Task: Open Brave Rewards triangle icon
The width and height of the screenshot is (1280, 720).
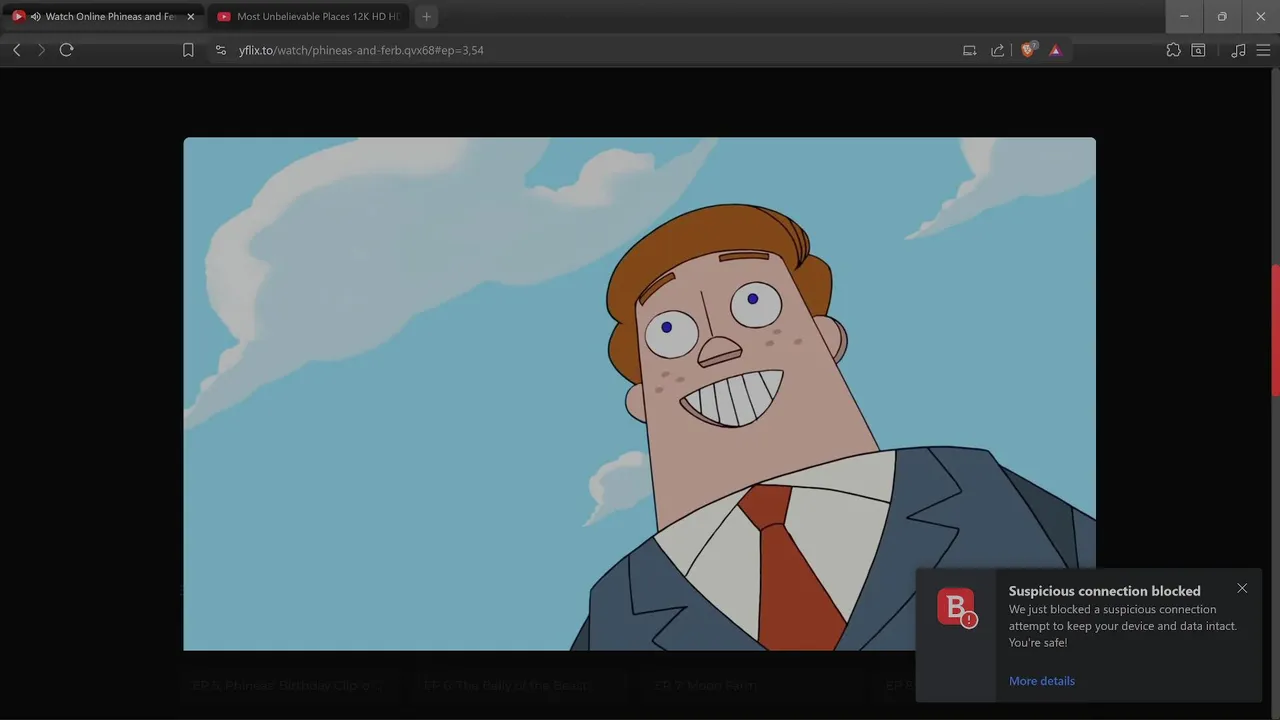Action: click(1055, 50)
